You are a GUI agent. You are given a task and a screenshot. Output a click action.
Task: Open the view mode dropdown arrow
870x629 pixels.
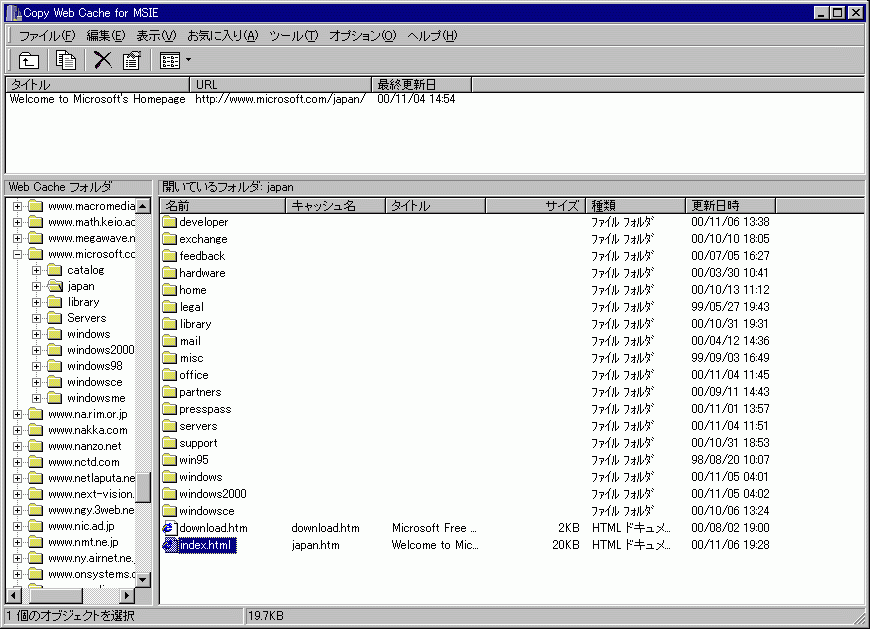click(189, 60)
